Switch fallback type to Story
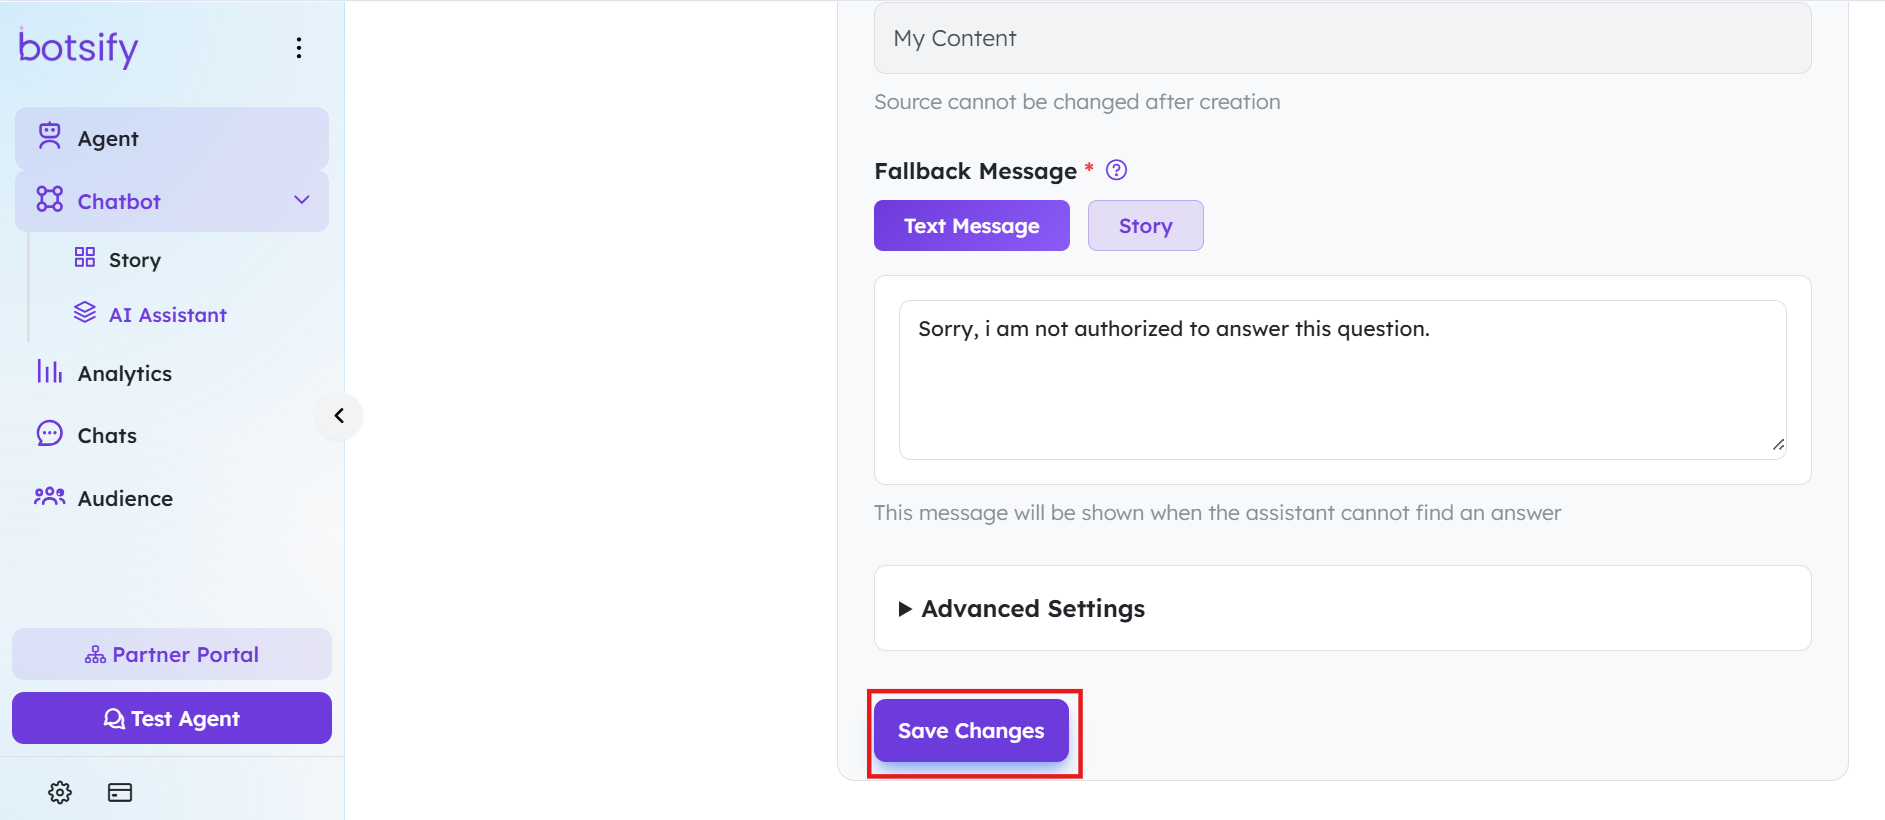 1146,226
